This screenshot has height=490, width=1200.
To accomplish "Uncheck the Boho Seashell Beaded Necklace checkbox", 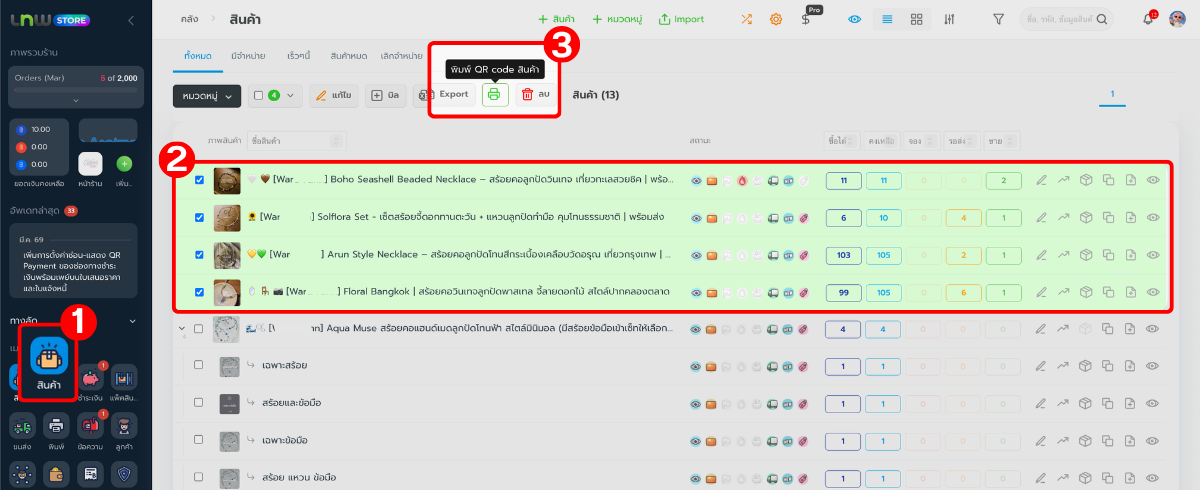I will [199, 181].
